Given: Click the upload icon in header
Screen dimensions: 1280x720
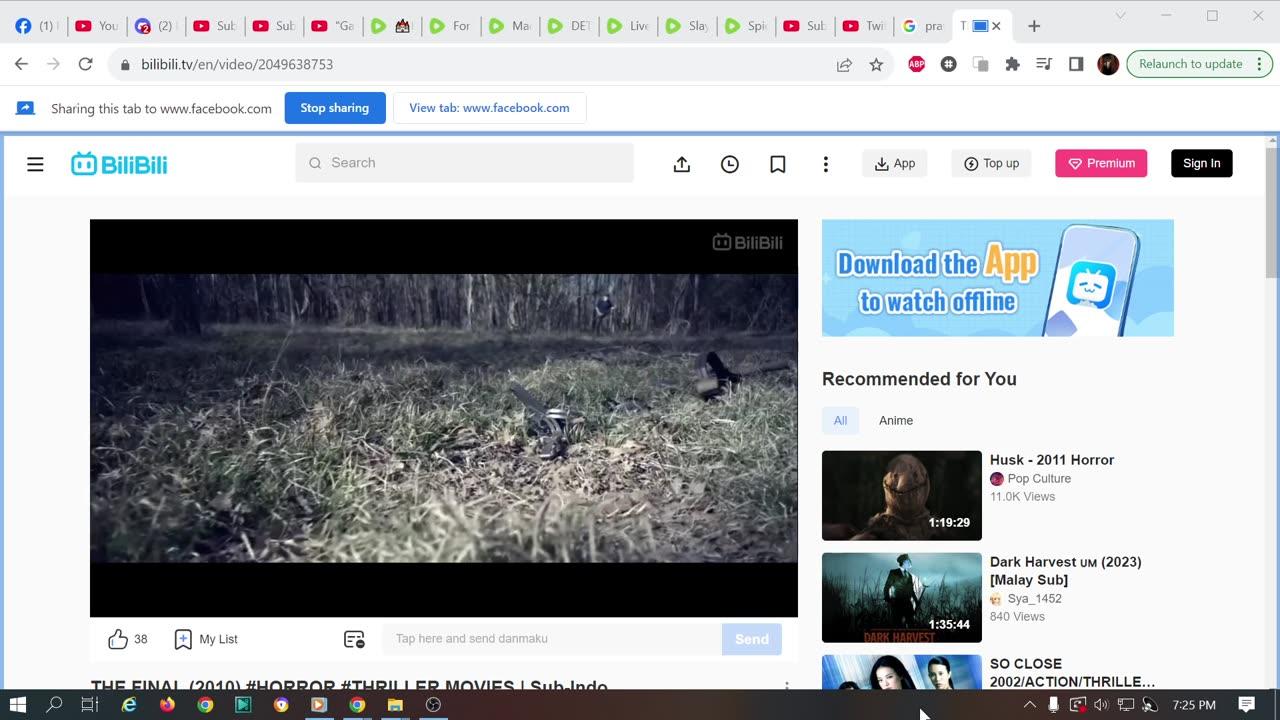Looking at the screenshot, I should tap(682, 164).
